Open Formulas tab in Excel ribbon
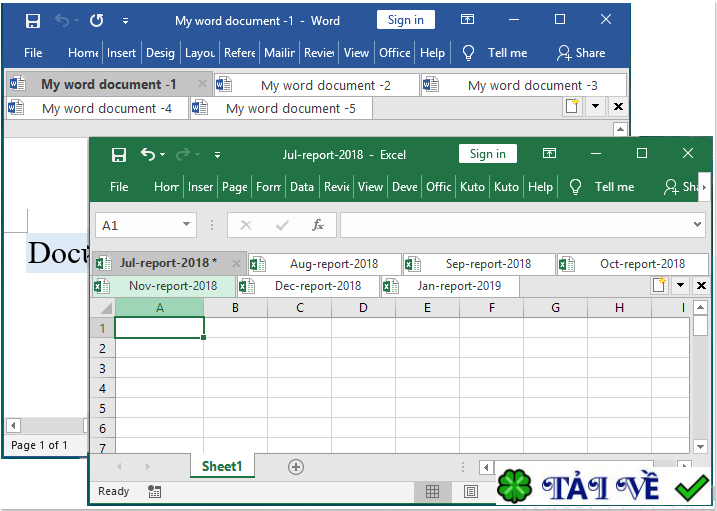The width and height of the screenshot is (717, 511). click(268, 187)
